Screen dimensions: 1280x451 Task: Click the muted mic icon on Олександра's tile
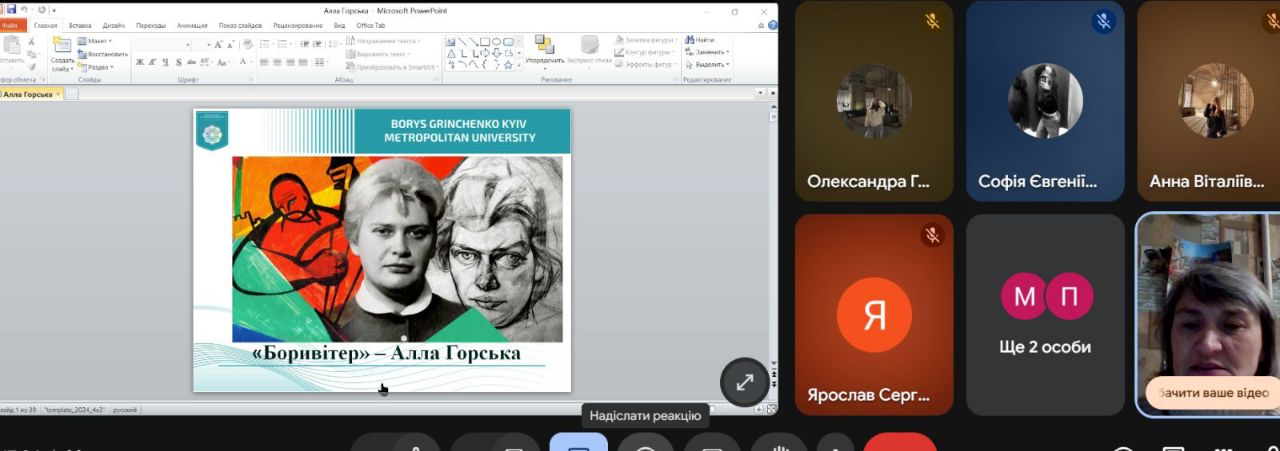[932, 20]
